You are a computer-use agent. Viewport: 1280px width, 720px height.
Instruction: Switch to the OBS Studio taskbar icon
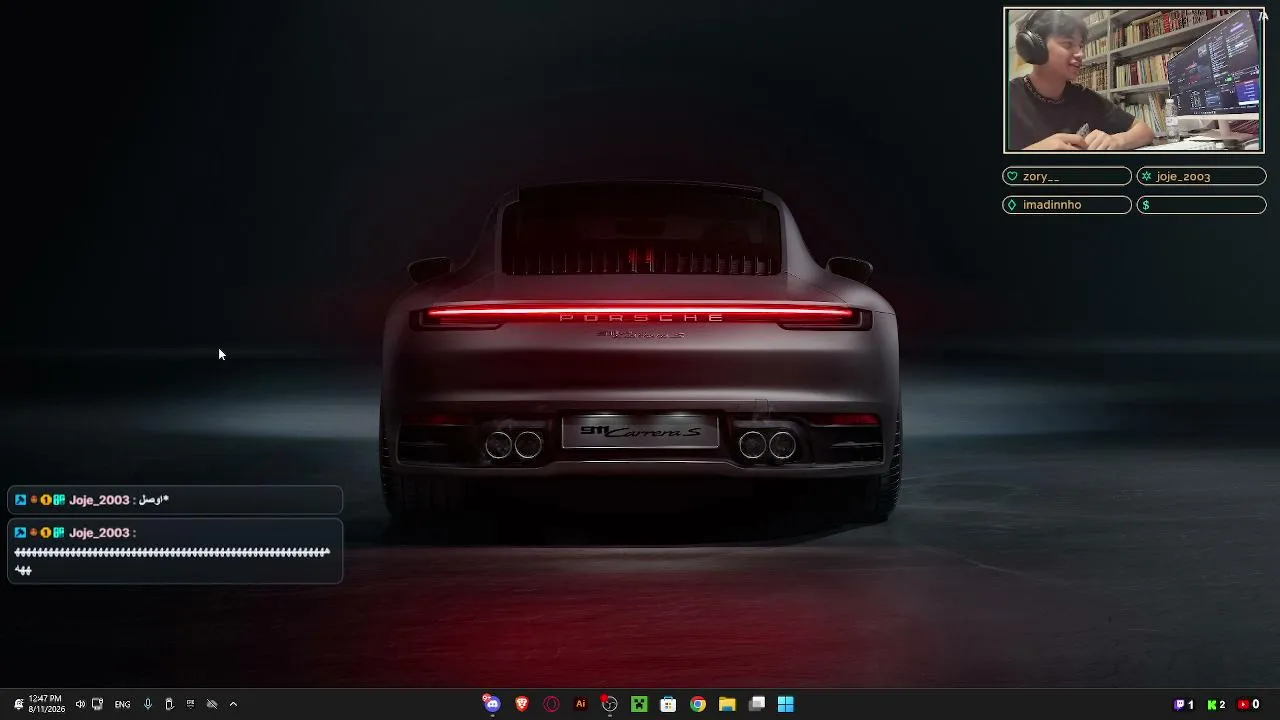(x=609, y=704)
